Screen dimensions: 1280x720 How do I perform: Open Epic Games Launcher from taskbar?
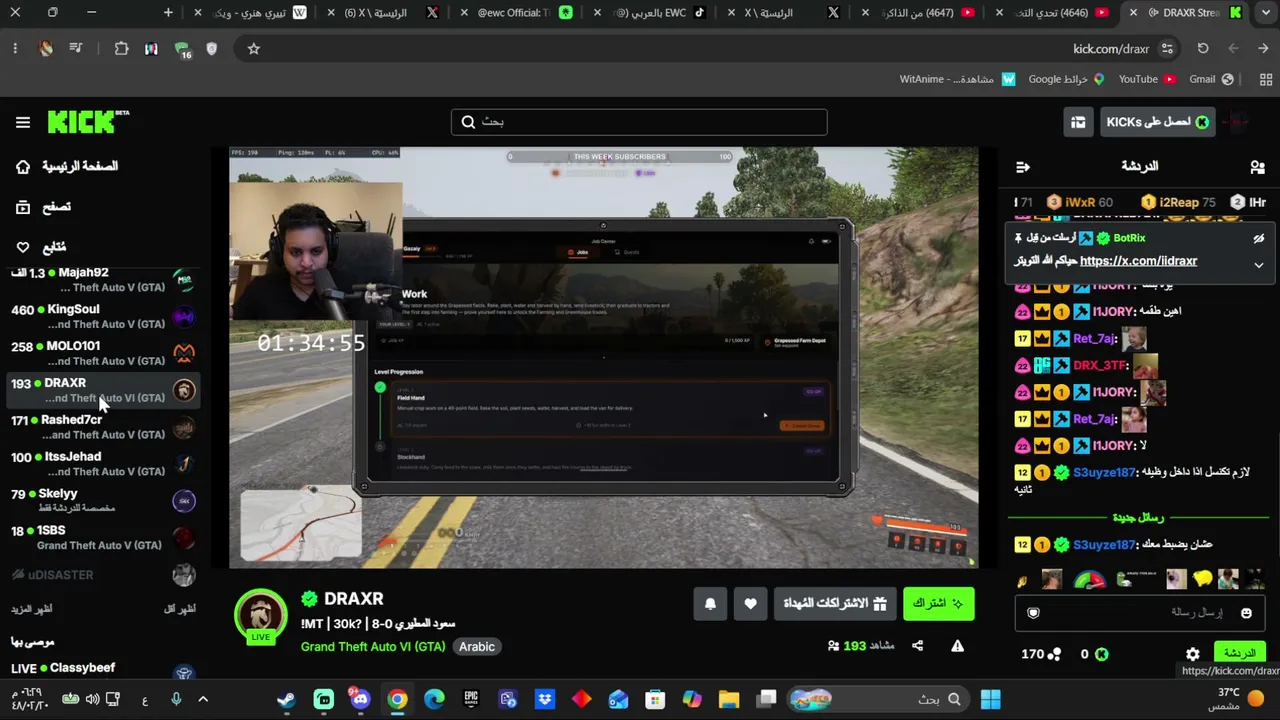471,699
